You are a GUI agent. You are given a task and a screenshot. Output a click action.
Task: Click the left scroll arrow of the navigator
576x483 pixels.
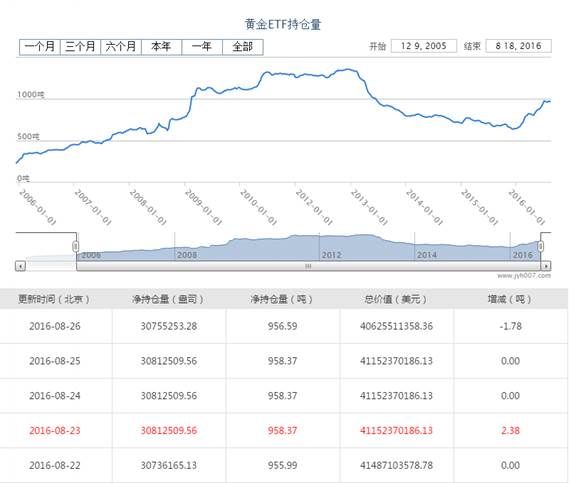pos(21,266)
